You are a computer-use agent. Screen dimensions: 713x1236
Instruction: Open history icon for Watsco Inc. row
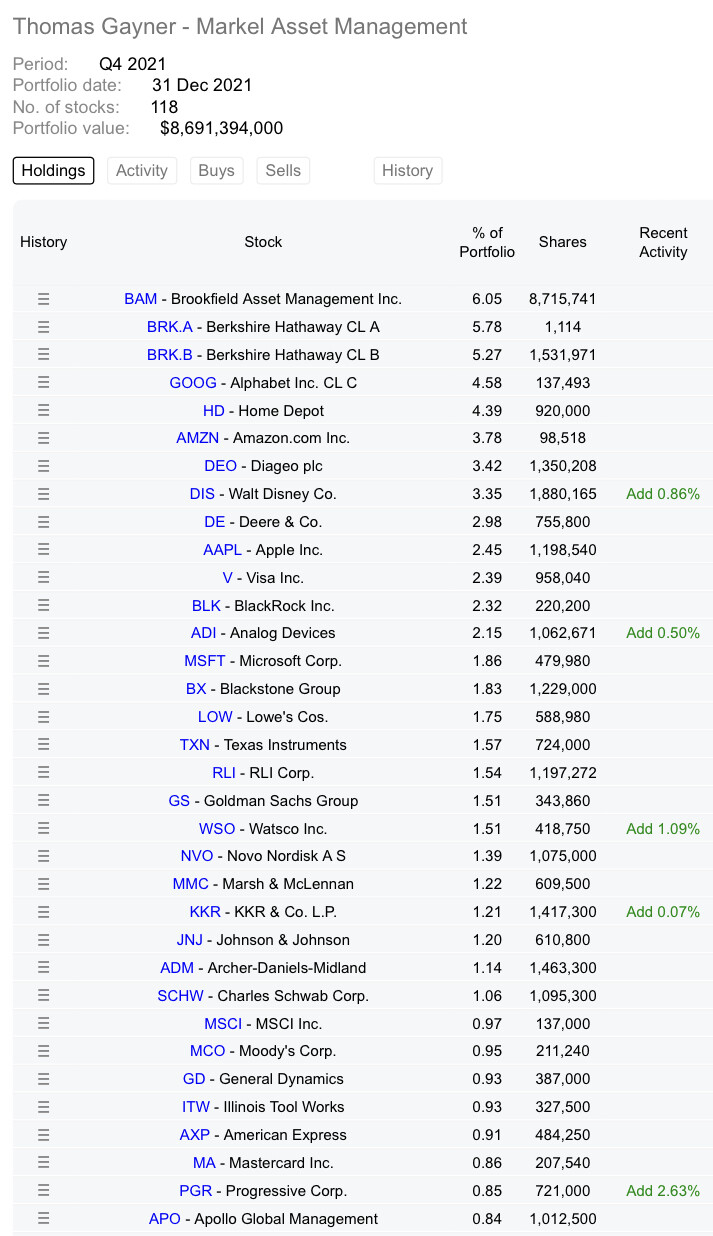[x=43, y=829]
